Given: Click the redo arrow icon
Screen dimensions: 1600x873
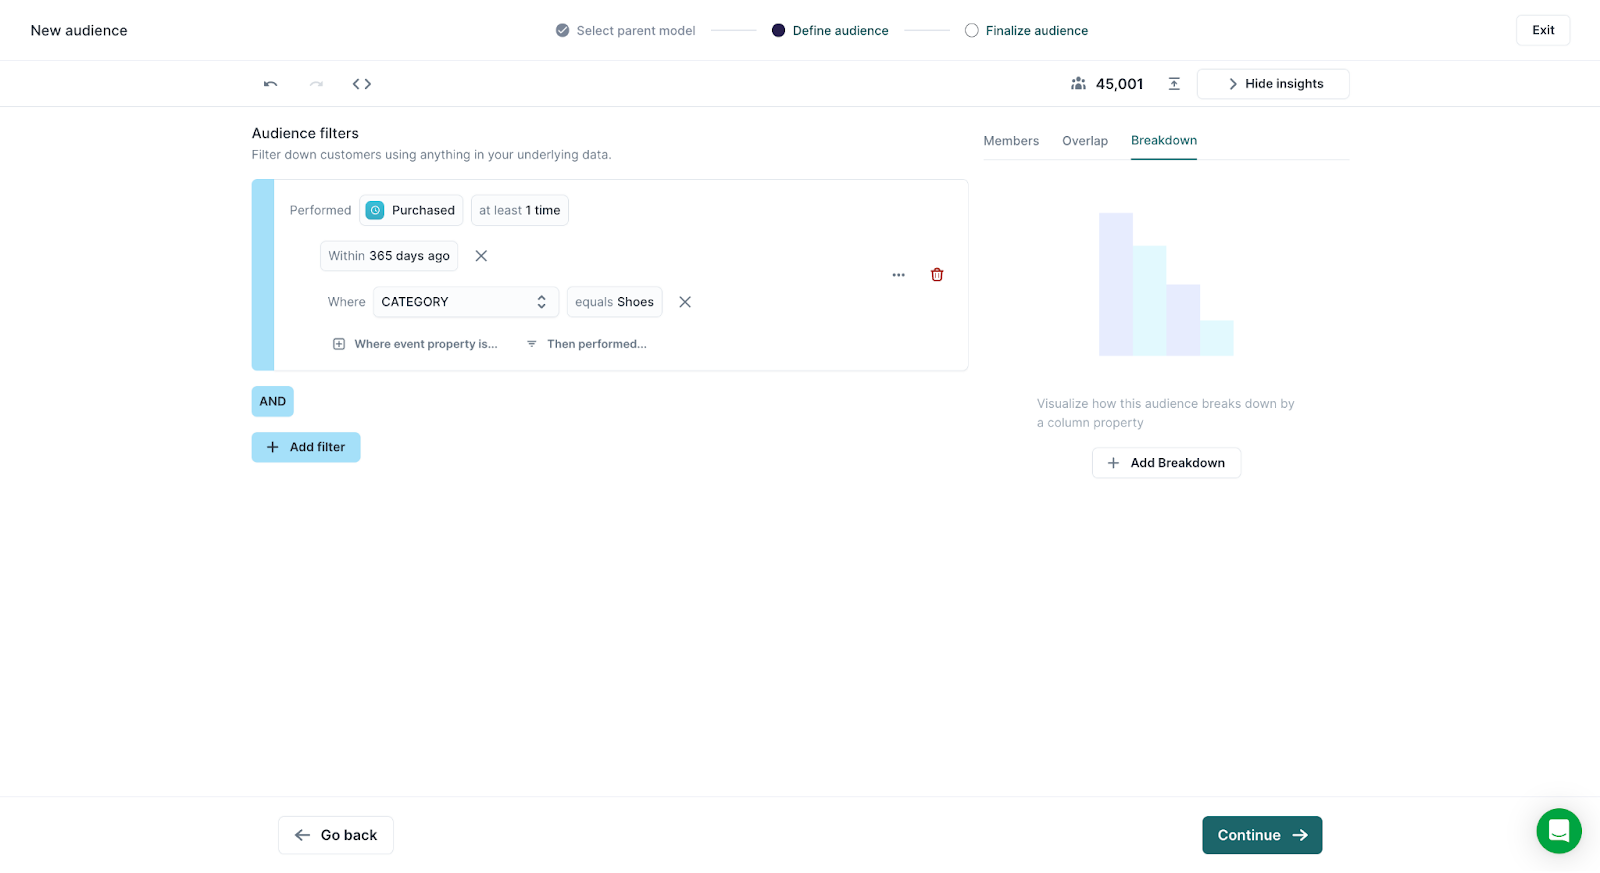Looking at the screenshot, I should (x=316, y=84).
